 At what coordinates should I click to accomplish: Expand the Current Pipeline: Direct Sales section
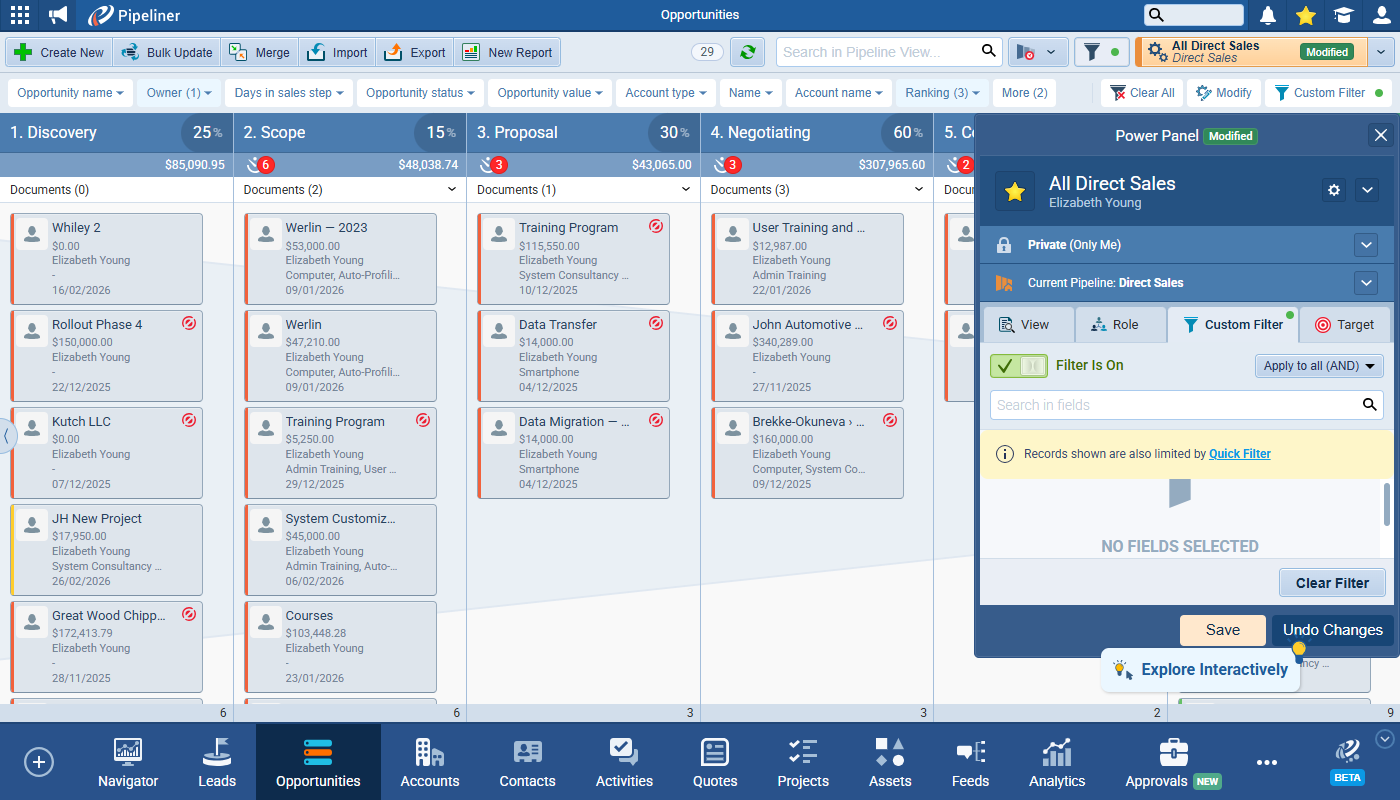(1366, 283)
